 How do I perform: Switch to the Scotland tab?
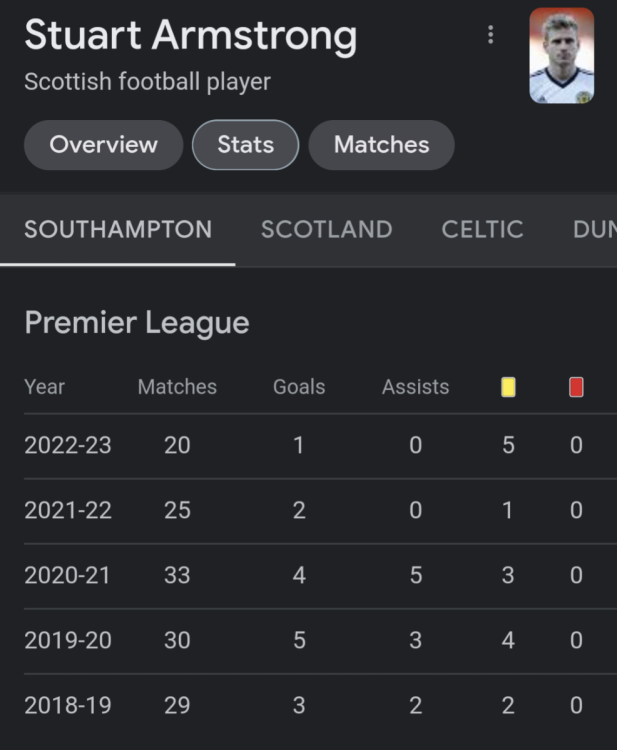click(x=326, y=229)
